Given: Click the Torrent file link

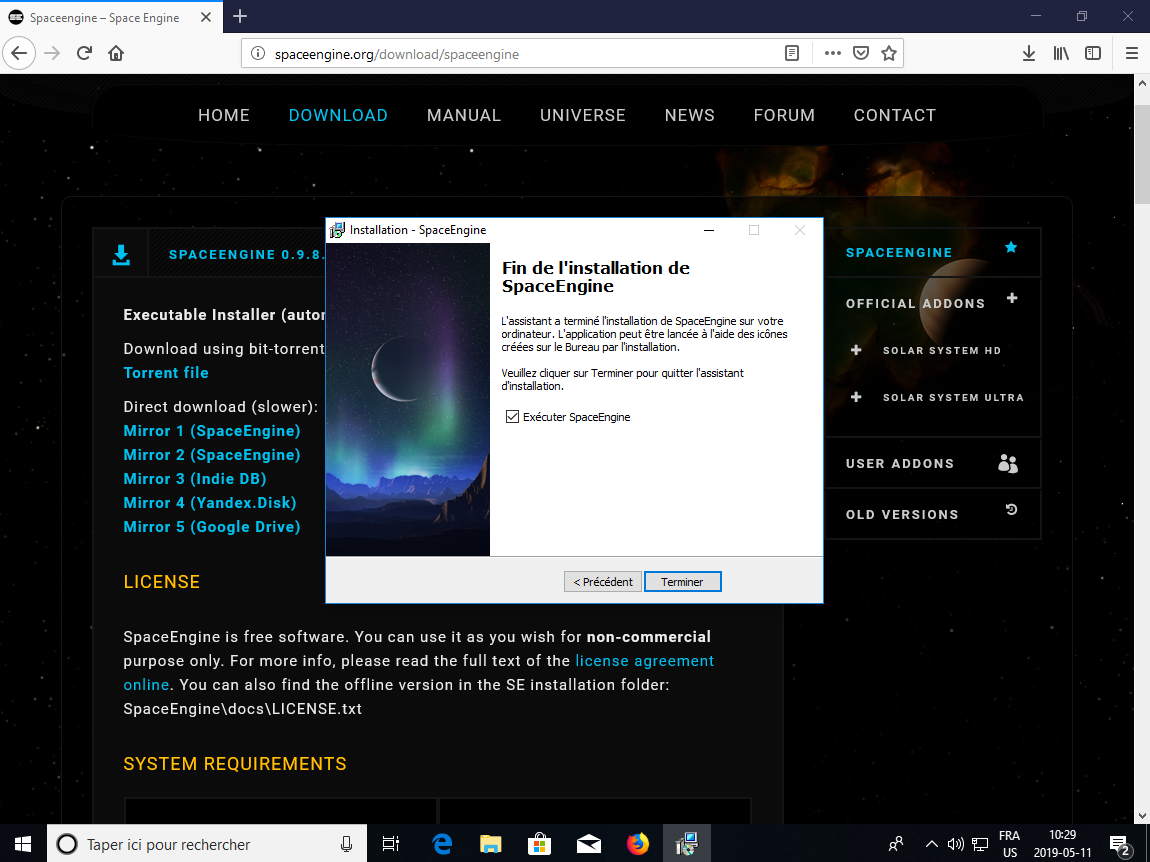Looking at the screenshot, I should (x=166, y=373).
